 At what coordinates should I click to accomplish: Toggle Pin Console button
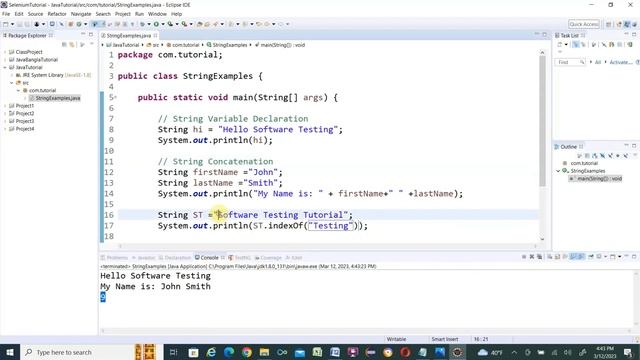pyautogui.click(x=591, y=257)
